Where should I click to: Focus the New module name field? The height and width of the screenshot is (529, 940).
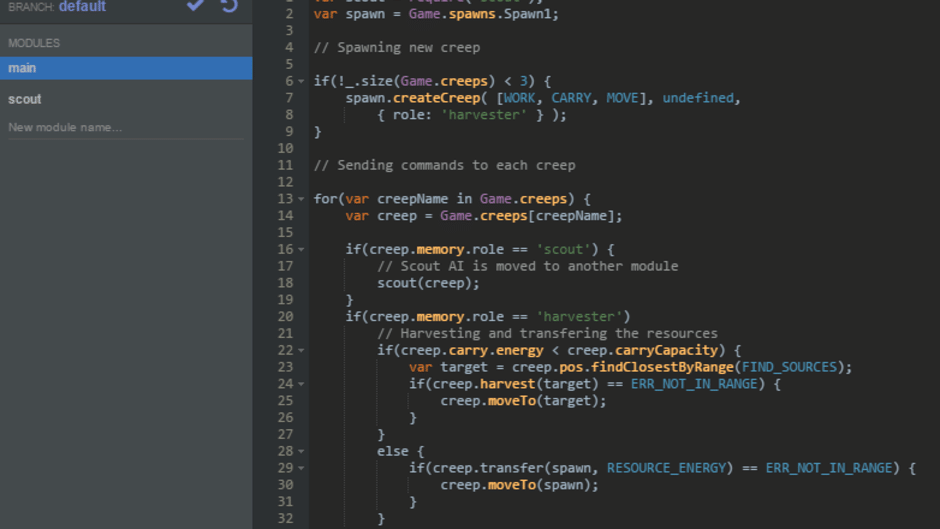pos(126,127)
